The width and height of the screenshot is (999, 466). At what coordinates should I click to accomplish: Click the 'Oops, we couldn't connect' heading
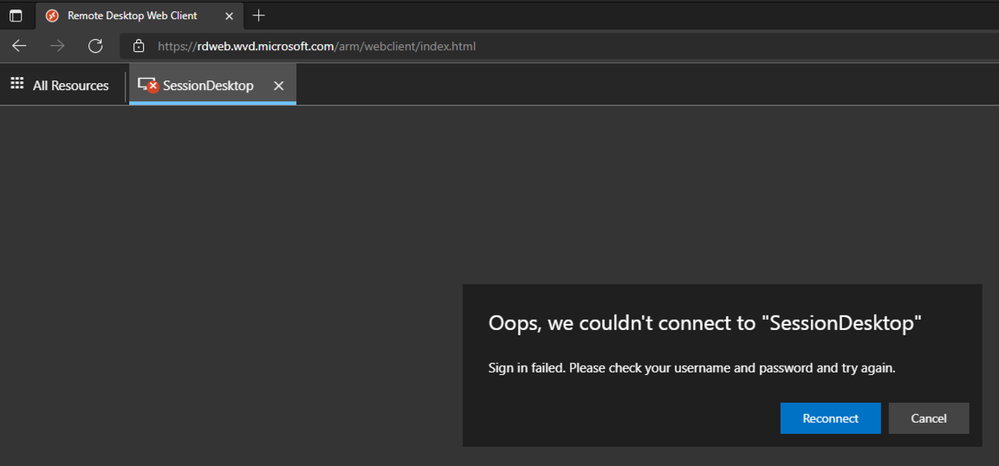pos(705,323)
